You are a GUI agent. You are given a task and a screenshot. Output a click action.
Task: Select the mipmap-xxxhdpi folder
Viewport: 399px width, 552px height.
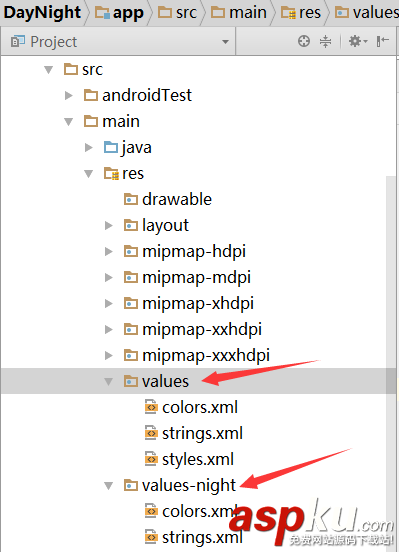pyautogui.click(x=206, y=355)
